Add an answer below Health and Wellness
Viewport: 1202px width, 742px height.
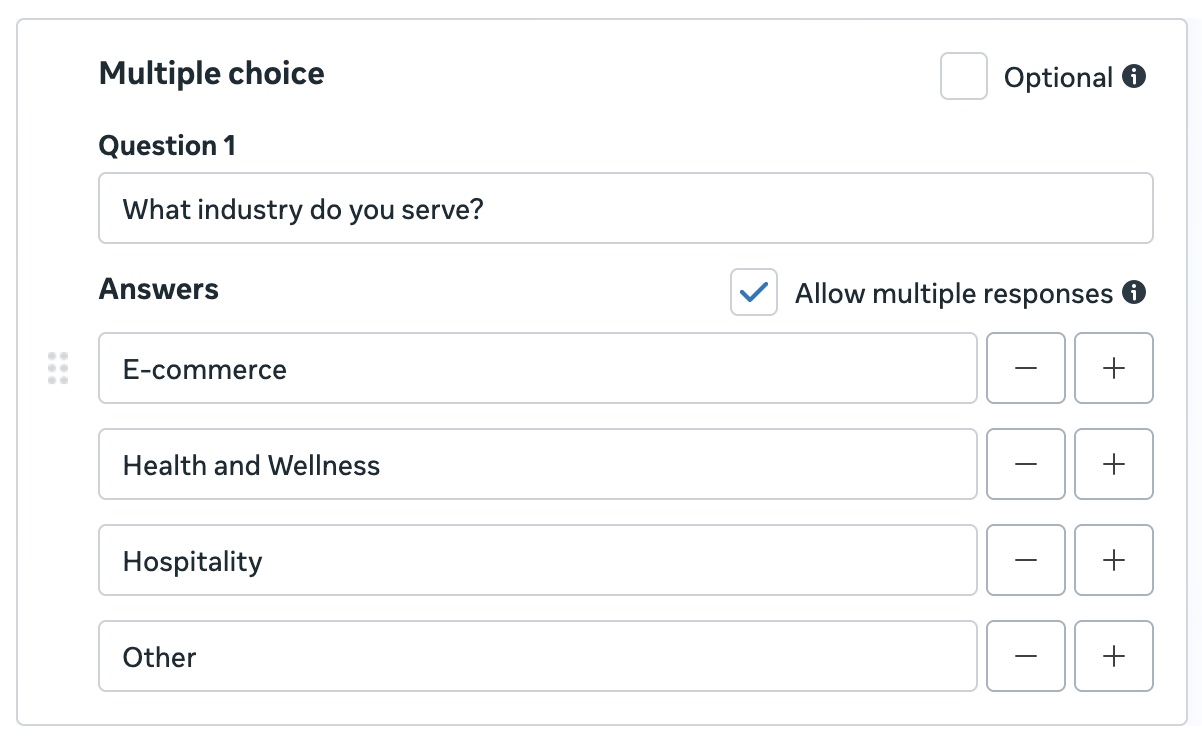tap(1114, 464)
